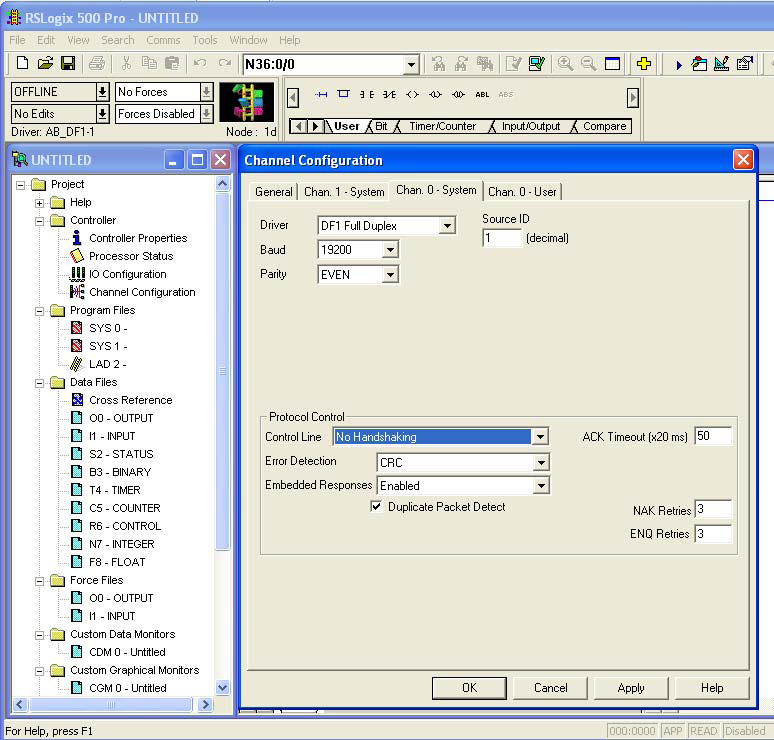Open the N7 - INTEGER data file
This screenshot has height=740, width=774.
pyautogui.click(x=121, y=544)
